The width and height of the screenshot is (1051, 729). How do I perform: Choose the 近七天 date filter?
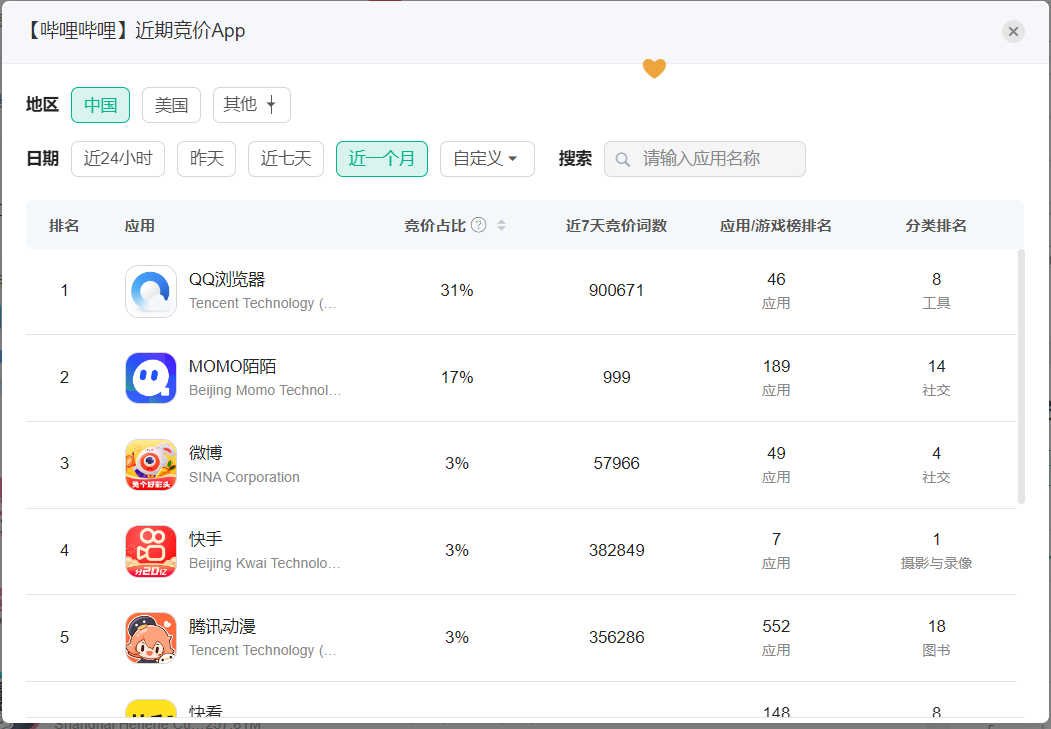286,159
